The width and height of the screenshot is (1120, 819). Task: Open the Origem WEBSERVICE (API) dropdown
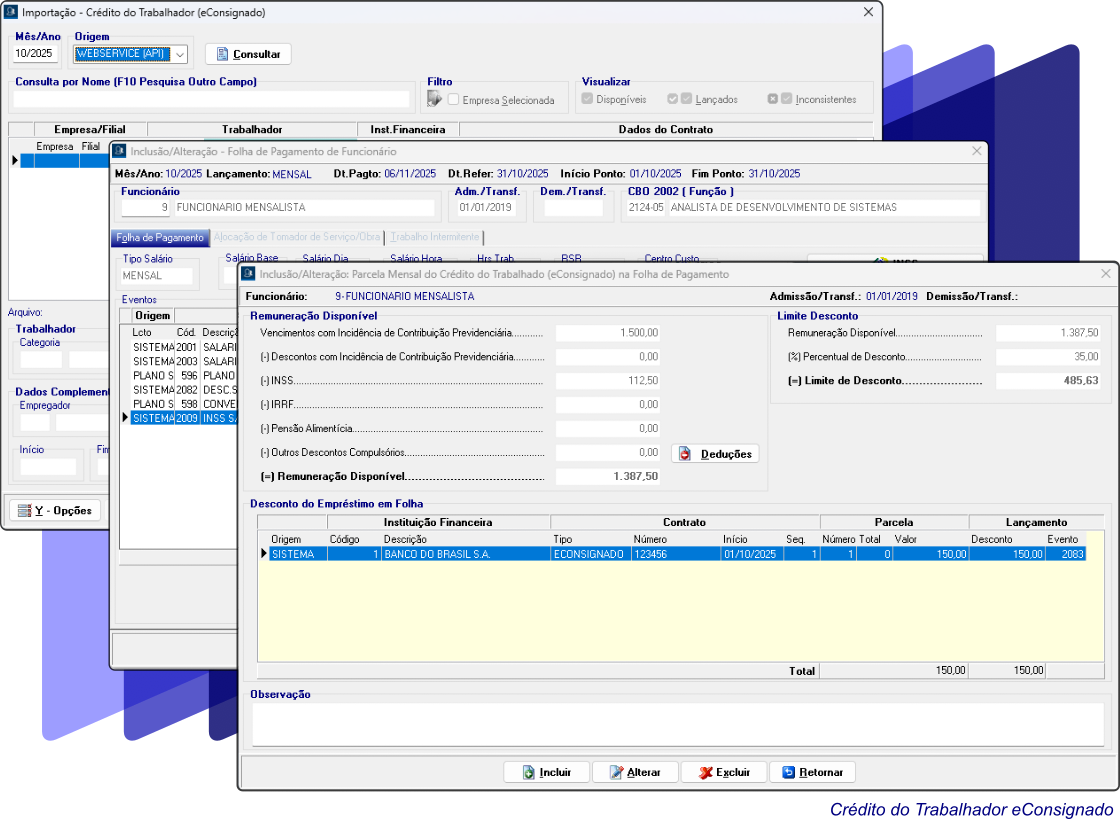click(x=180, y=54)
